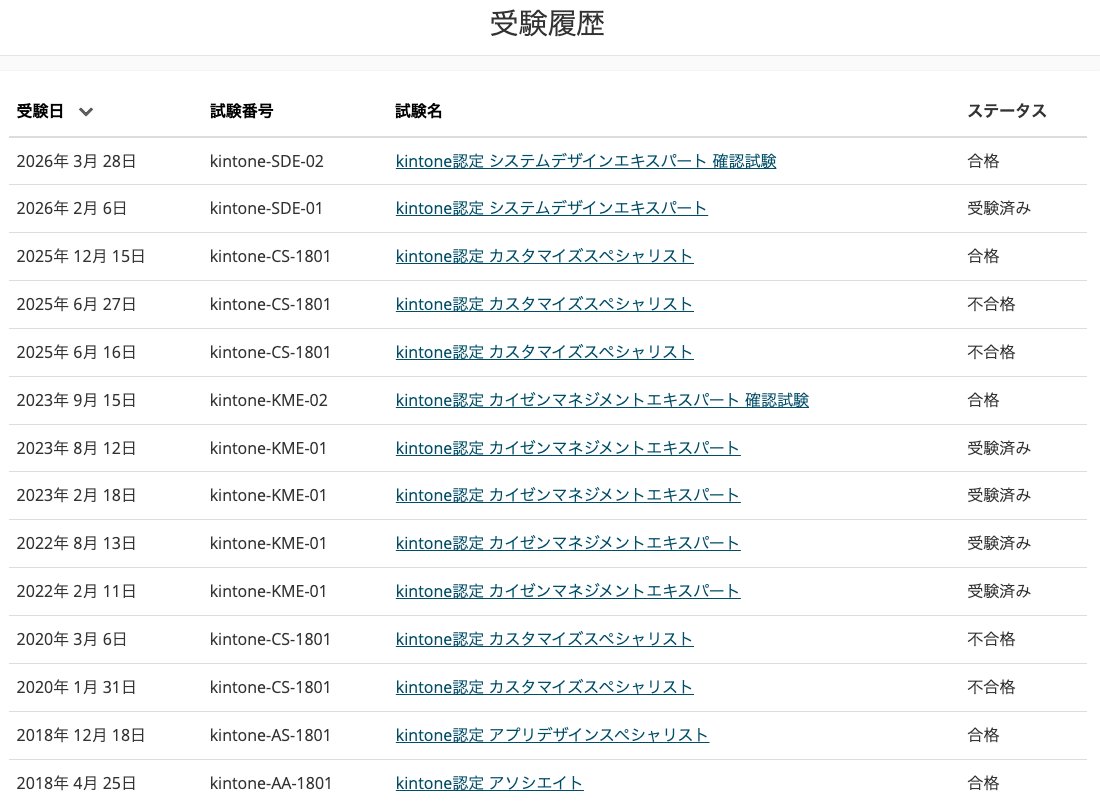This screenshot has width=1100, height=812.
Task: Click 不合格 status in 2020年 3月 6日 row
Action: [991, 639]
